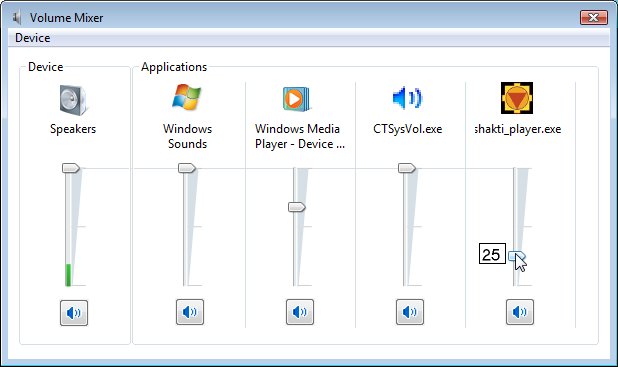Click the Windows Sounds label

pyautogui.click(x=187, y=136)
